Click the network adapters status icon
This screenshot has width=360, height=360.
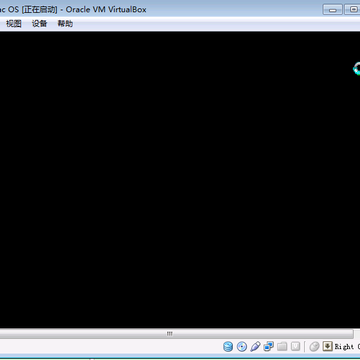point(269,347)
